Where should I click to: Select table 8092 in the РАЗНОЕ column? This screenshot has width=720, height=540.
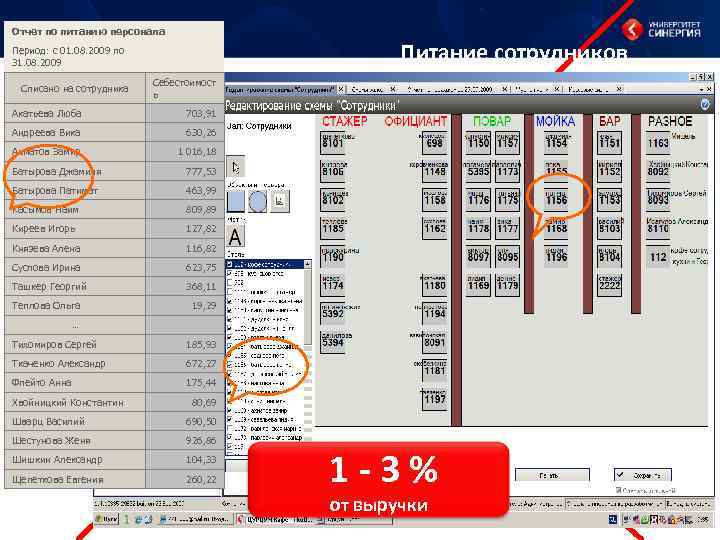pyautogui.click(x=658, y=172)
